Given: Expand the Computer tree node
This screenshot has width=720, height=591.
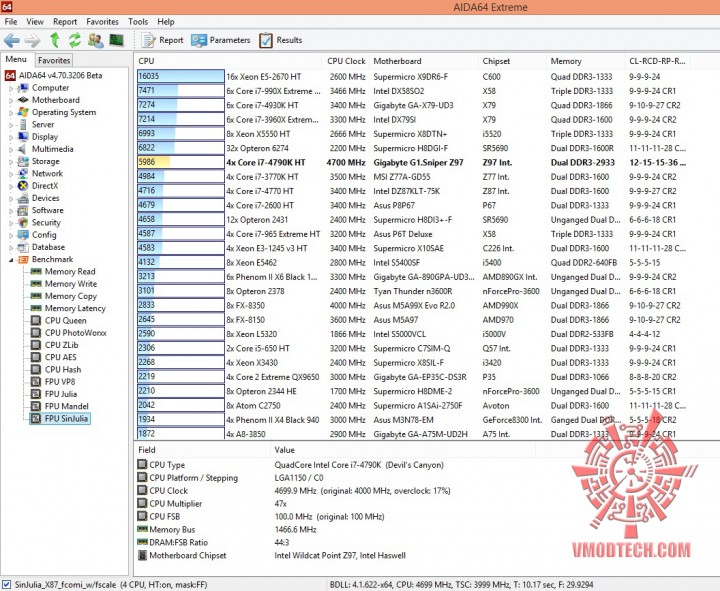Looking at the screenshot, I should coord(11,88).
